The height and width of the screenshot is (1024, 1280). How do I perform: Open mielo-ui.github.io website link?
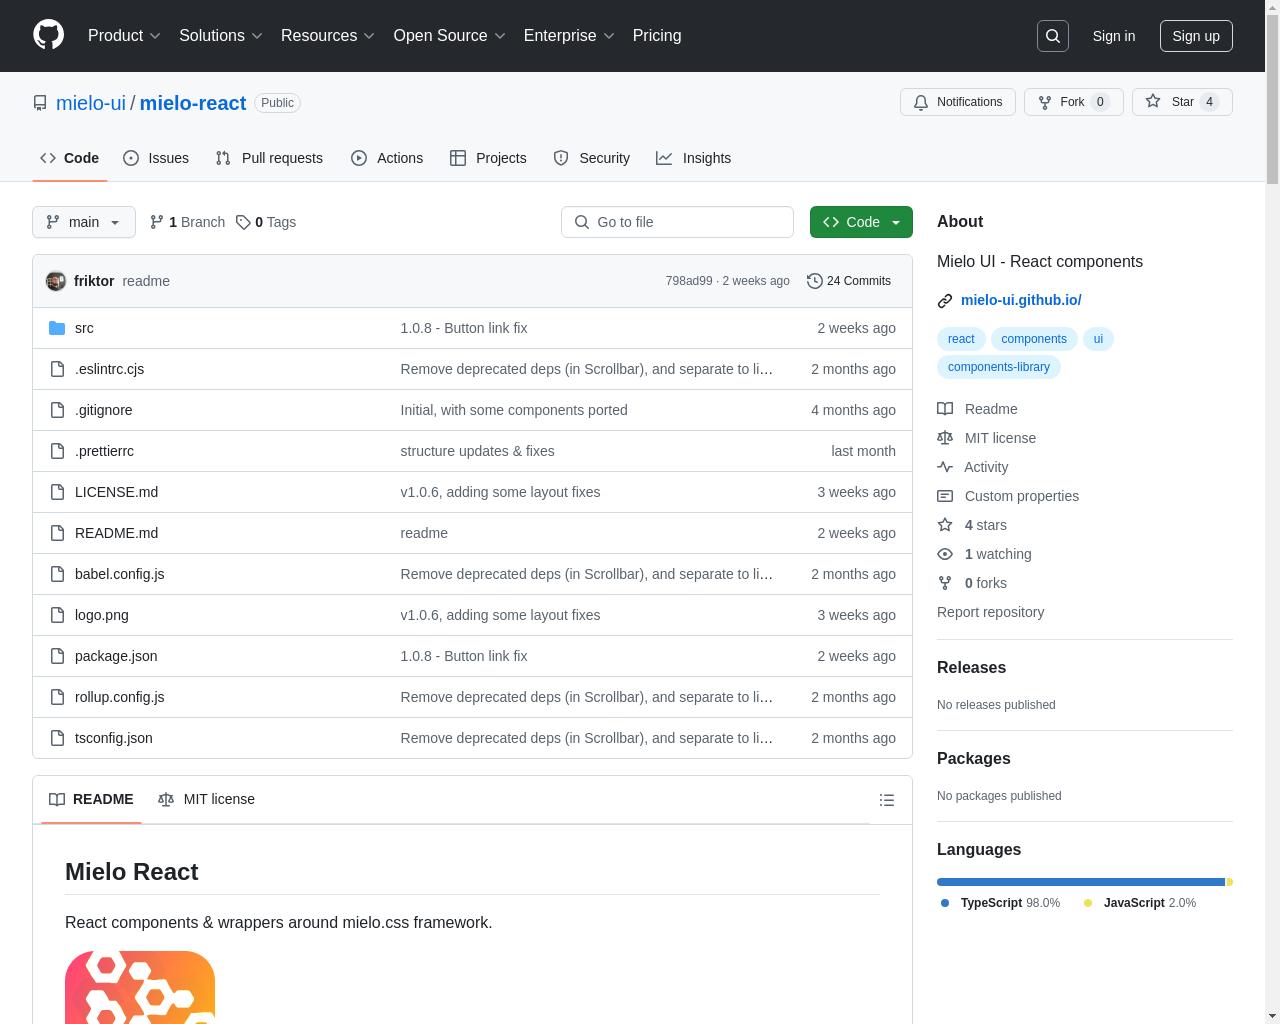point(1021,300)
